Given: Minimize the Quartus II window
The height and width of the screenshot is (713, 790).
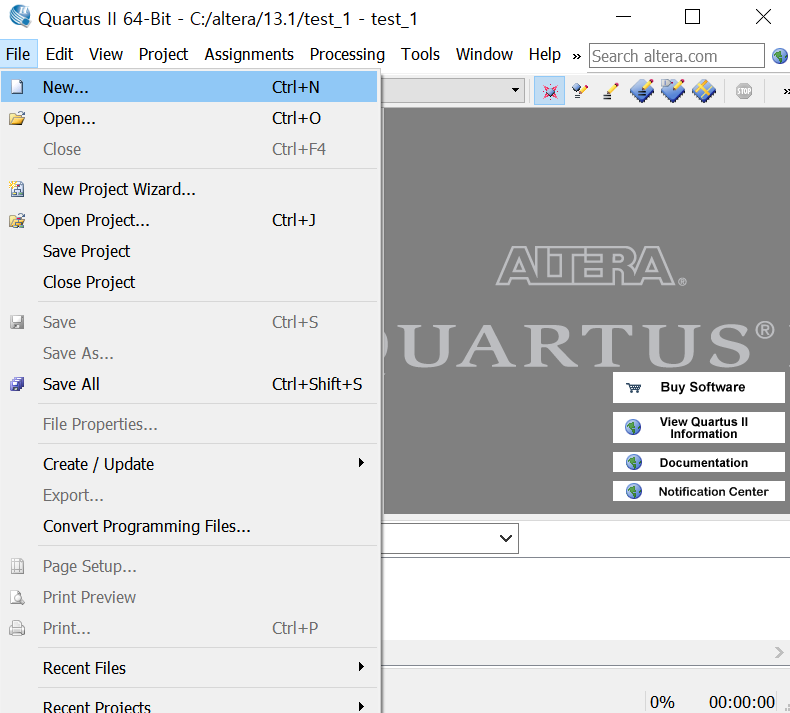Looking at the screenshot, I should click(623, 17).
